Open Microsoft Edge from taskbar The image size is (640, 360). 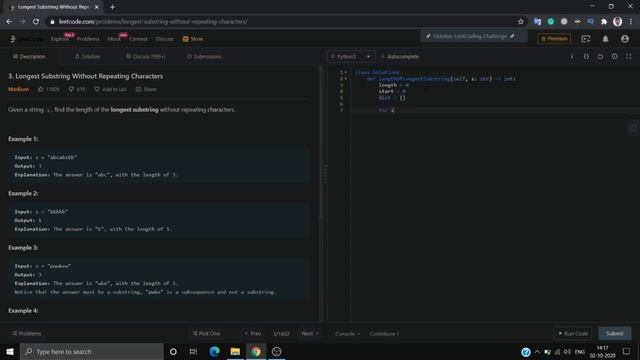tap(214, 351)
